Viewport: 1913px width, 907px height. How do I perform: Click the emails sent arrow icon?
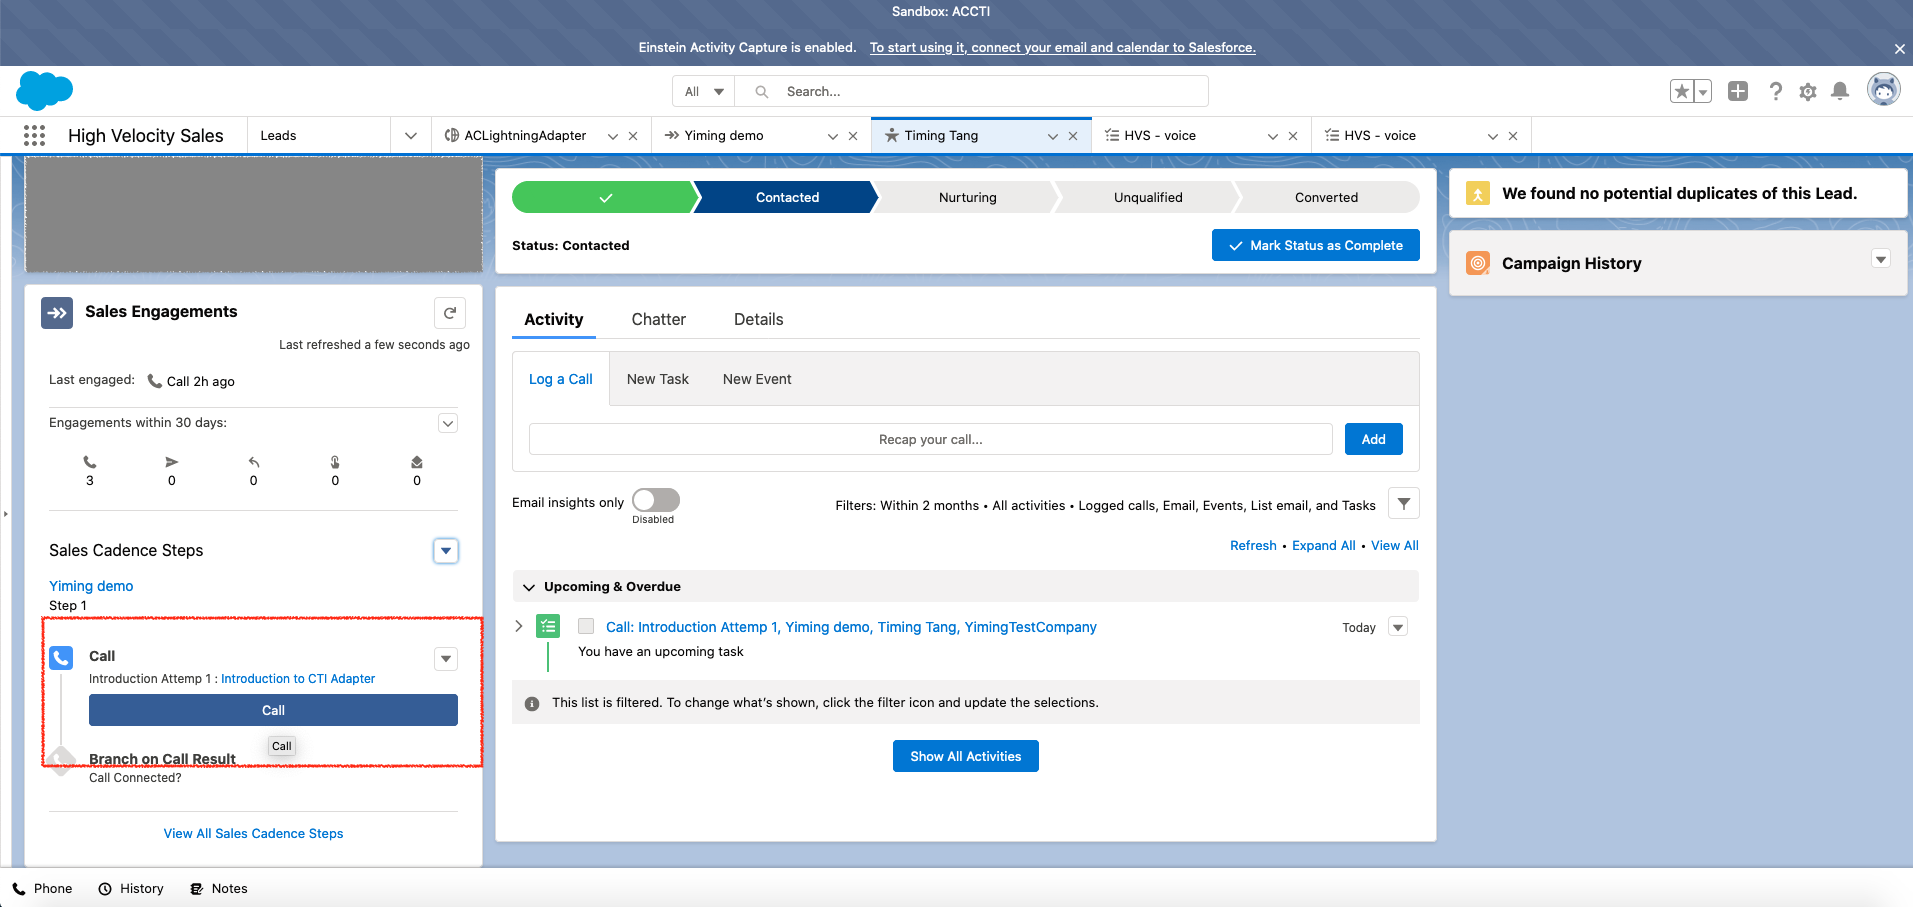(x=172, y=462)
